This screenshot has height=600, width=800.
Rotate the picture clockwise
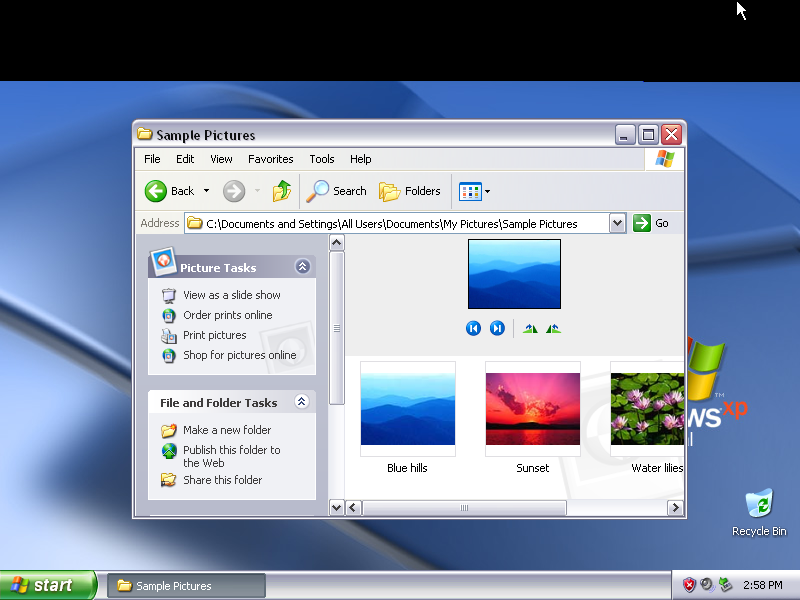click(530, 328)
